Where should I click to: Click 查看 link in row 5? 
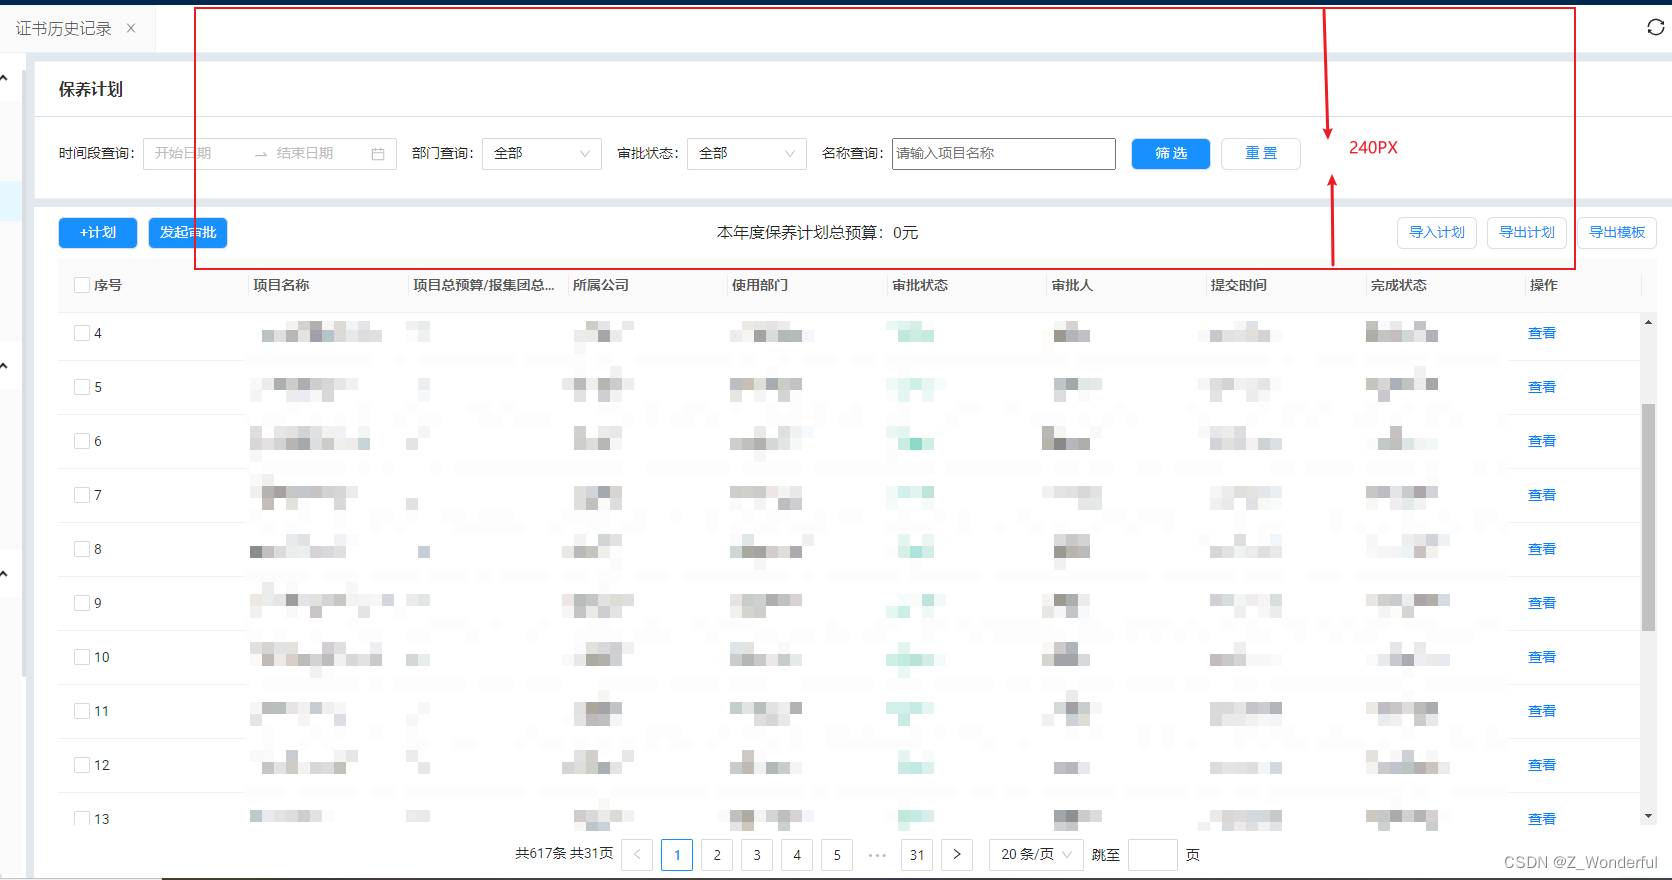point(1542,387)
